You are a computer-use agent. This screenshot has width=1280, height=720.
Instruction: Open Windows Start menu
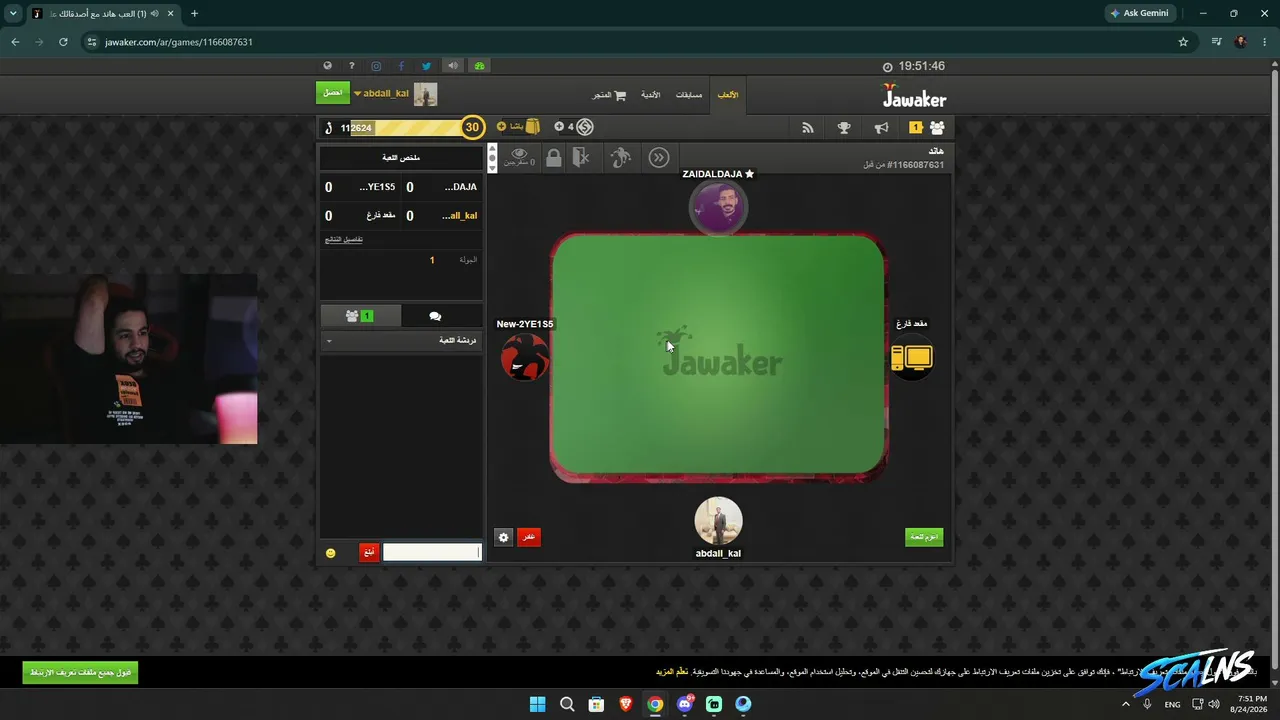(537, 704)
